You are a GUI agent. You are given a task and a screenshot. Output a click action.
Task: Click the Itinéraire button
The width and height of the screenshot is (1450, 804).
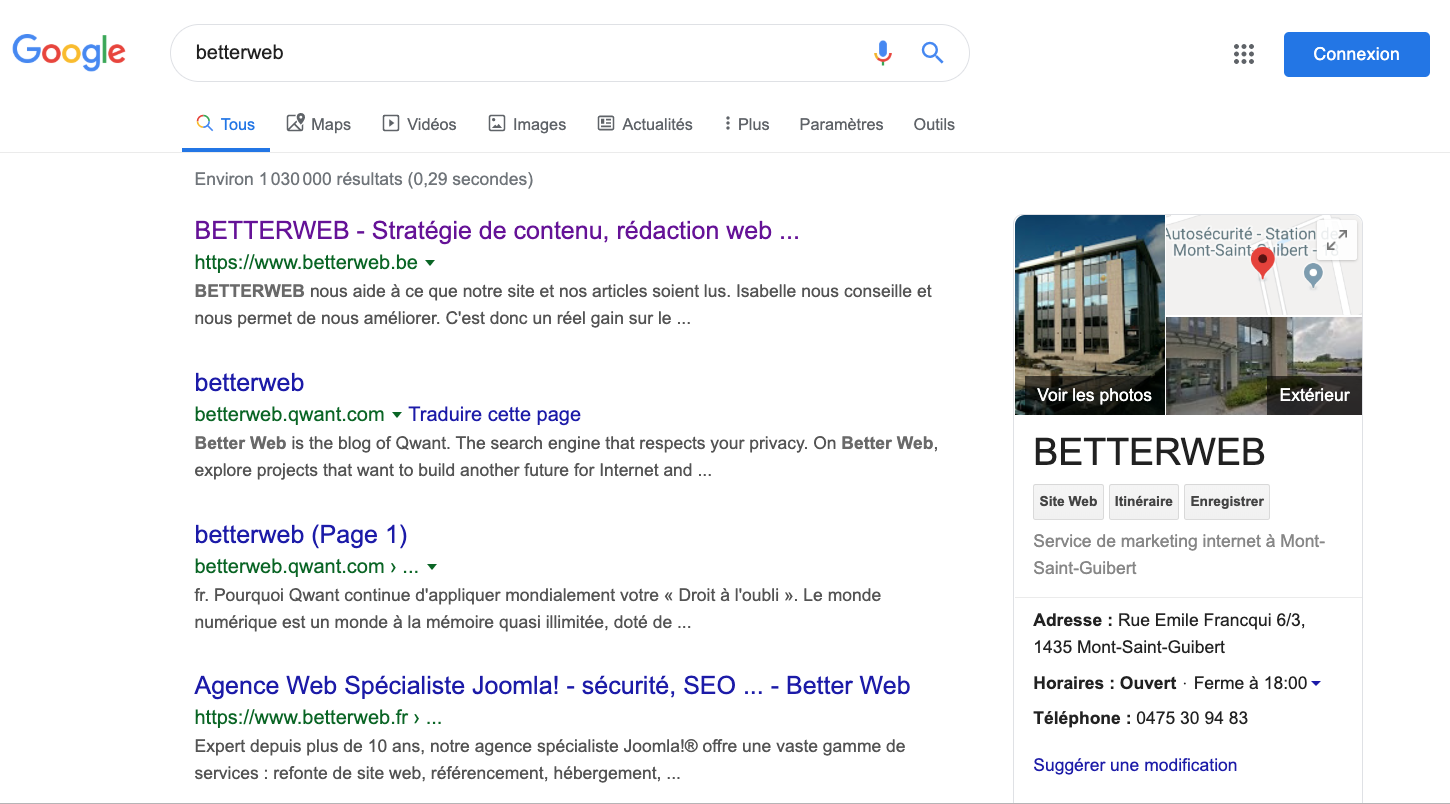1143,502
